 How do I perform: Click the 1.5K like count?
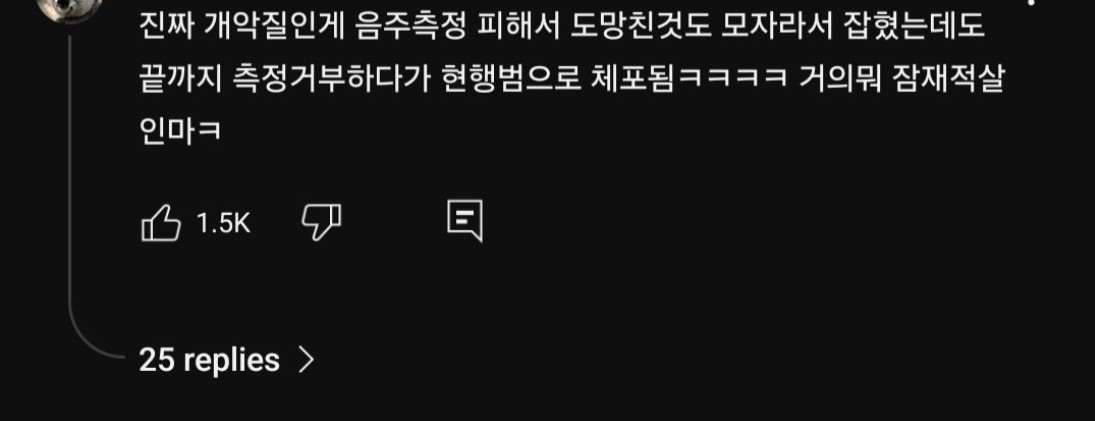coord(223,223)
